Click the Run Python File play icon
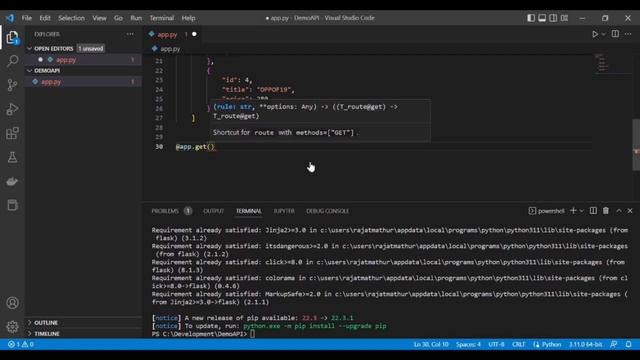The width and height of the screenshot is (640, 360). click(595, 34)
